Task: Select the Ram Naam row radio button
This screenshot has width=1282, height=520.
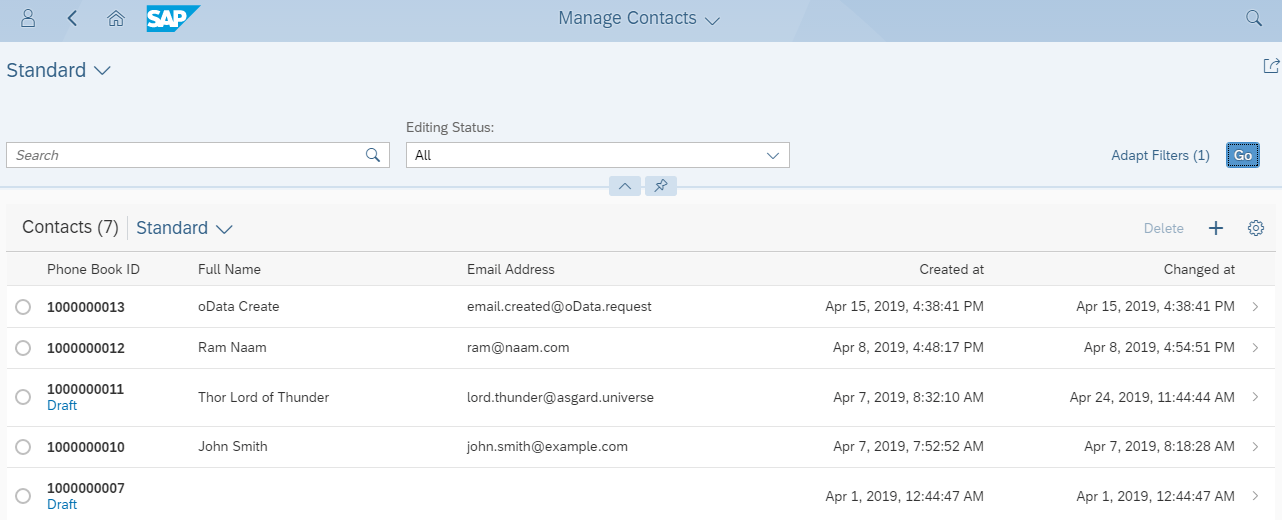Action: click(x=23, y=348)
